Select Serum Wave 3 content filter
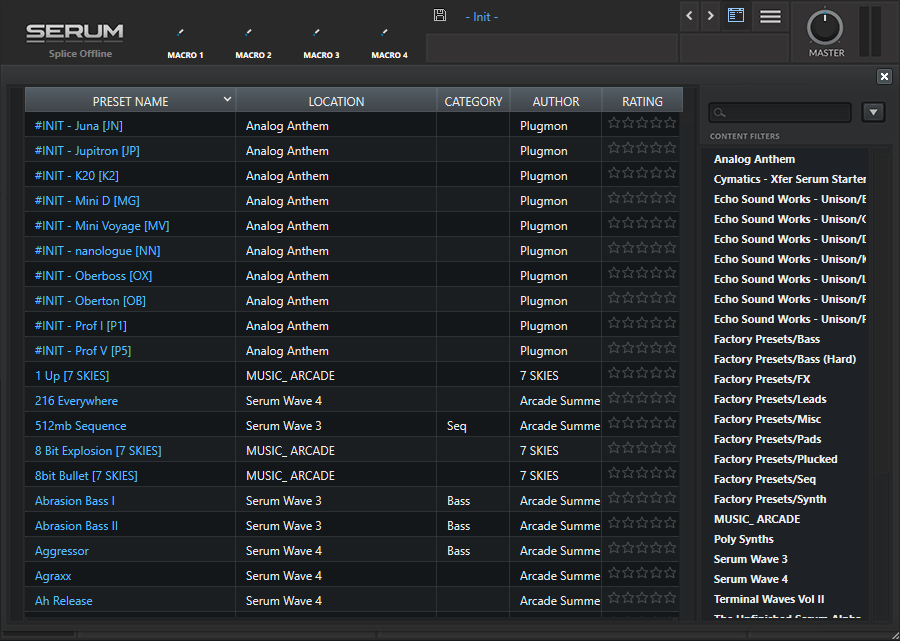Image resolution: width=900 pixels, height=641 pixels. tap(750, 560)
